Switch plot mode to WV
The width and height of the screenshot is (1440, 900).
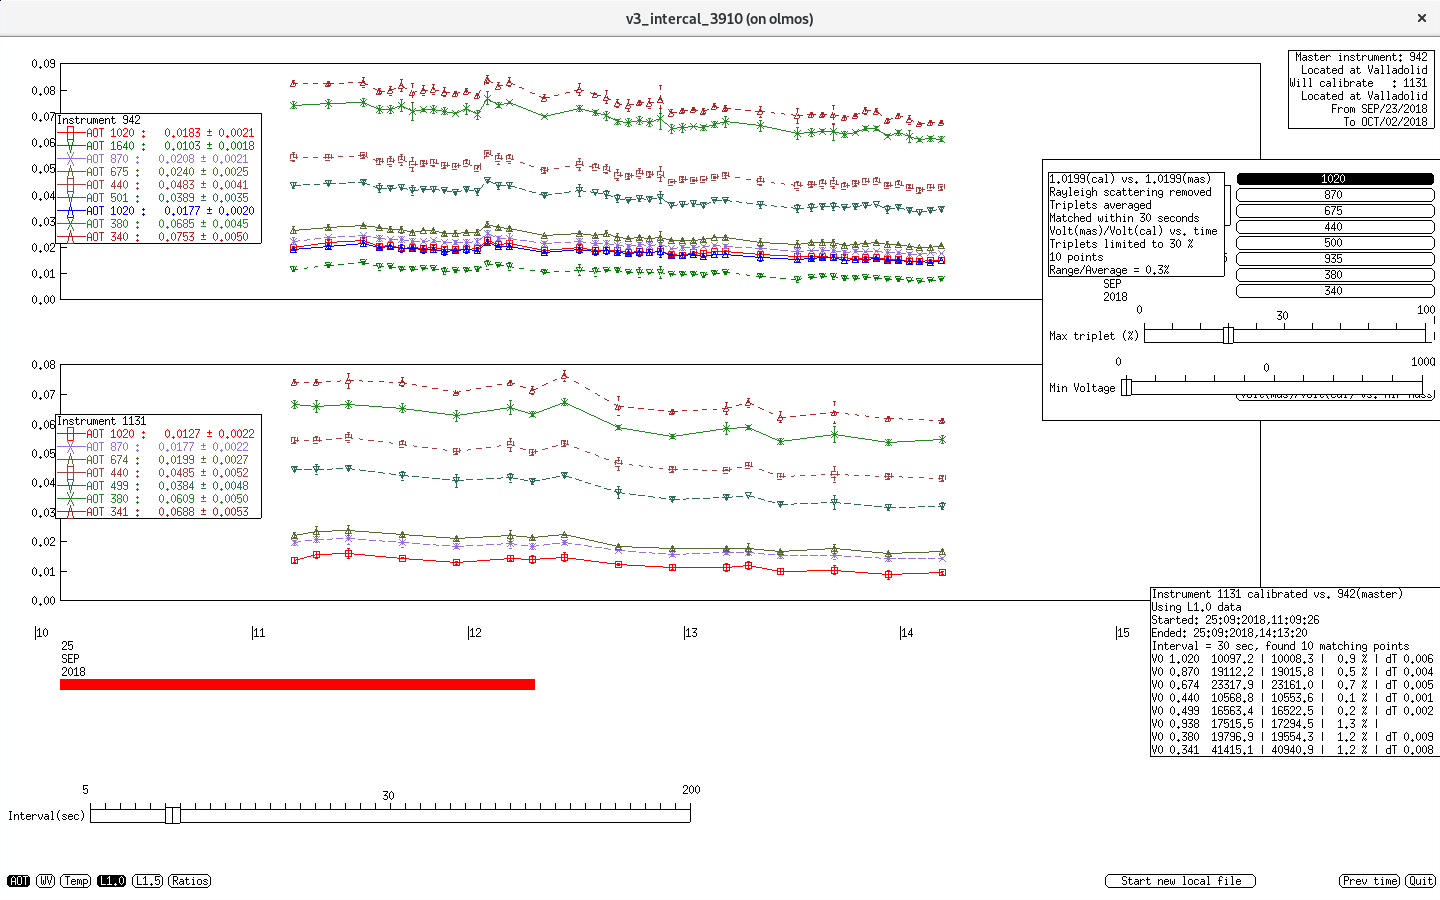tap(46, 881)
